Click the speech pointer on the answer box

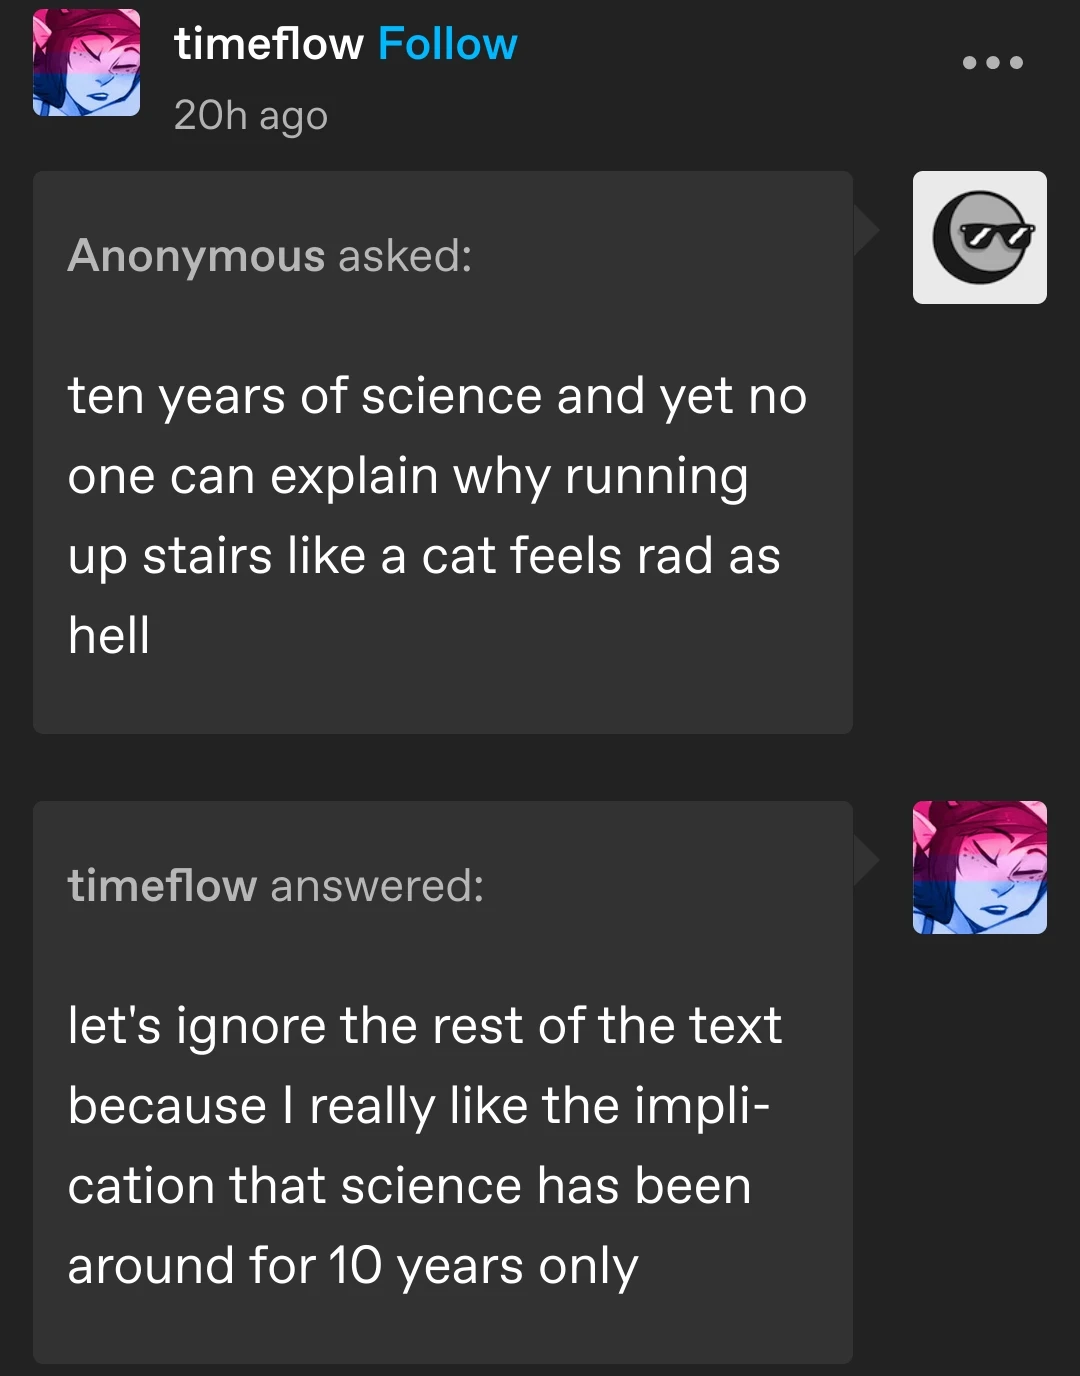(866, 861)
